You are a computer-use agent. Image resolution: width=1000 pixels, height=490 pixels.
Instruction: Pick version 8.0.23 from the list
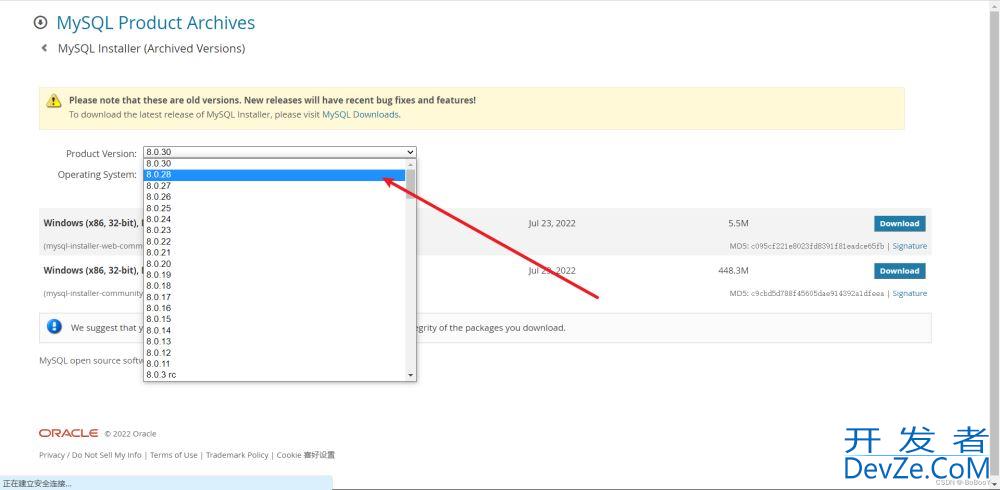[x=274, y=230]
